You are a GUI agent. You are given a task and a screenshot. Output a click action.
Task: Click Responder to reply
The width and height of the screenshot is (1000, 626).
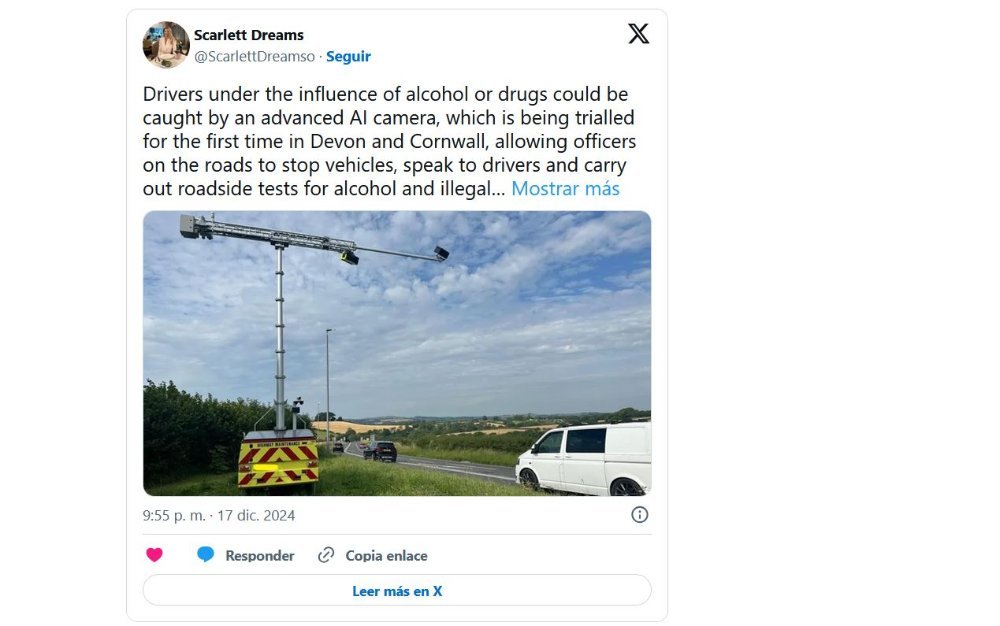(x=260, y=556)
